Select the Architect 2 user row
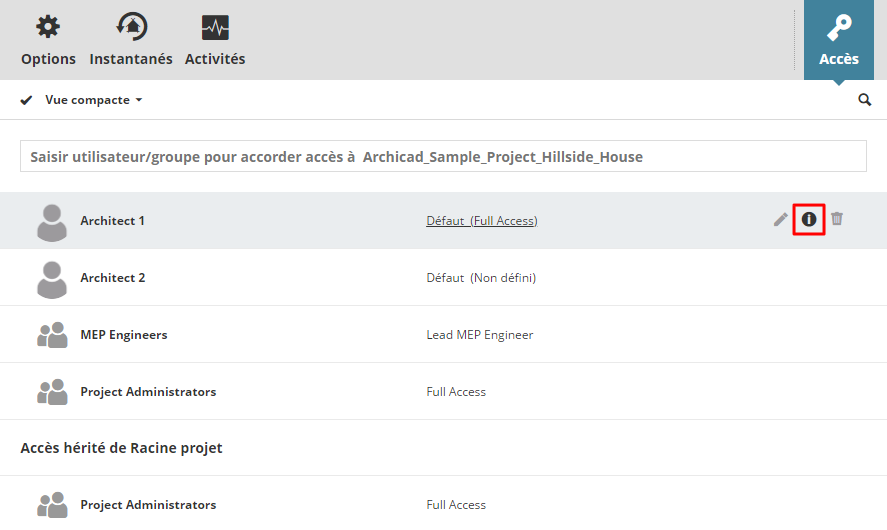 point(113,278)
